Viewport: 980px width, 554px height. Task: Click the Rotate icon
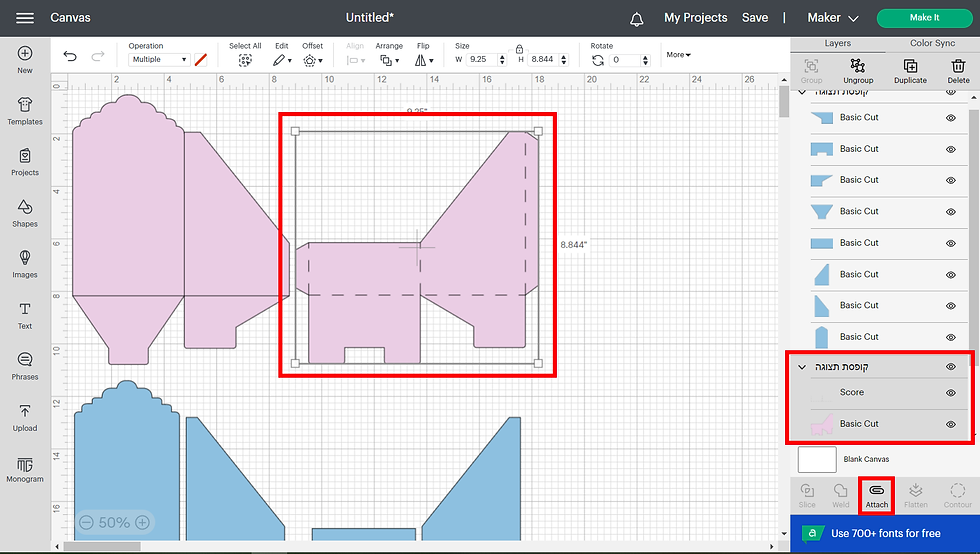pos(598,60)
